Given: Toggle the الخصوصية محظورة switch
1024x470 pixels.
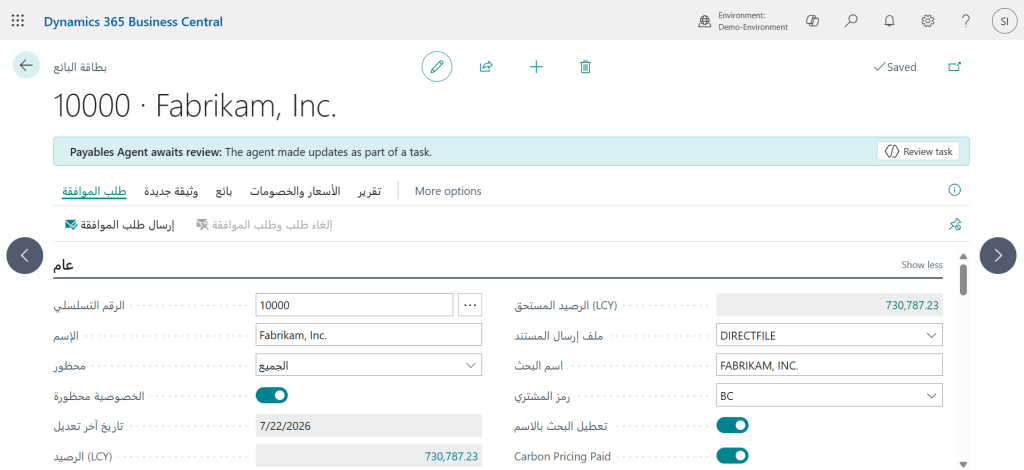Looking at the screenshot, I should pyautogui.click(x=272, y=395).
